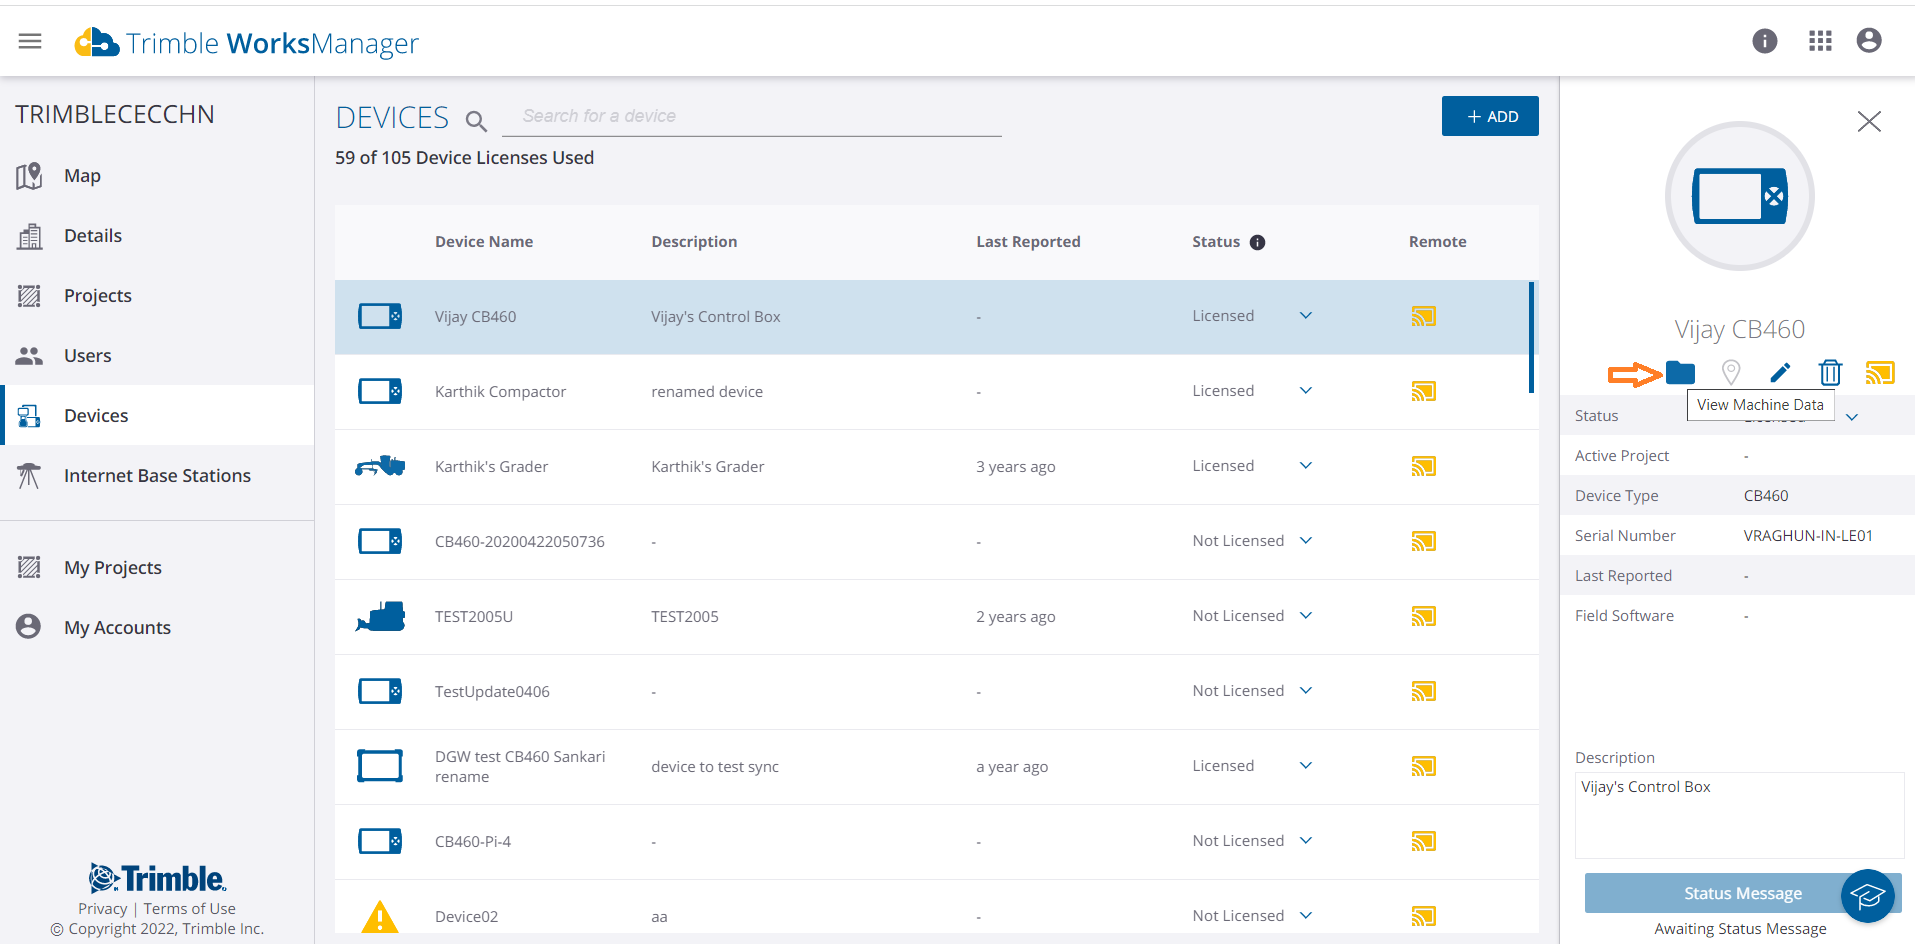Select the DGW test CB460 Sankari row
1915x944 pixels.
tap(520, 767)
